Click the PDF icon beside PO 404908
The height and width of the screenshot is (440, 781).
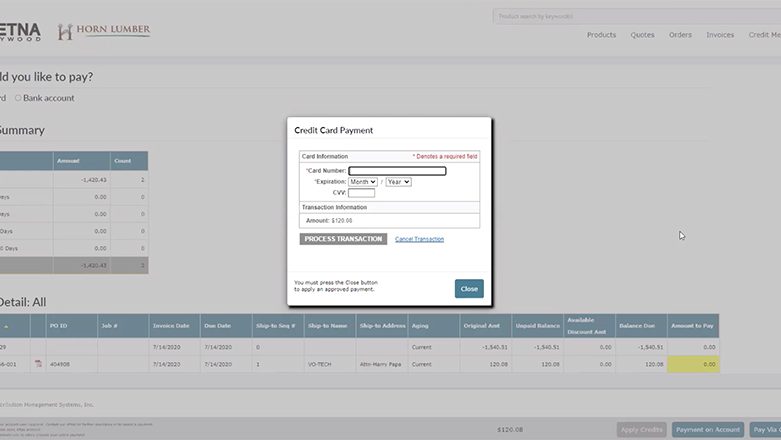pyautogui.click(x=38, y=364)
